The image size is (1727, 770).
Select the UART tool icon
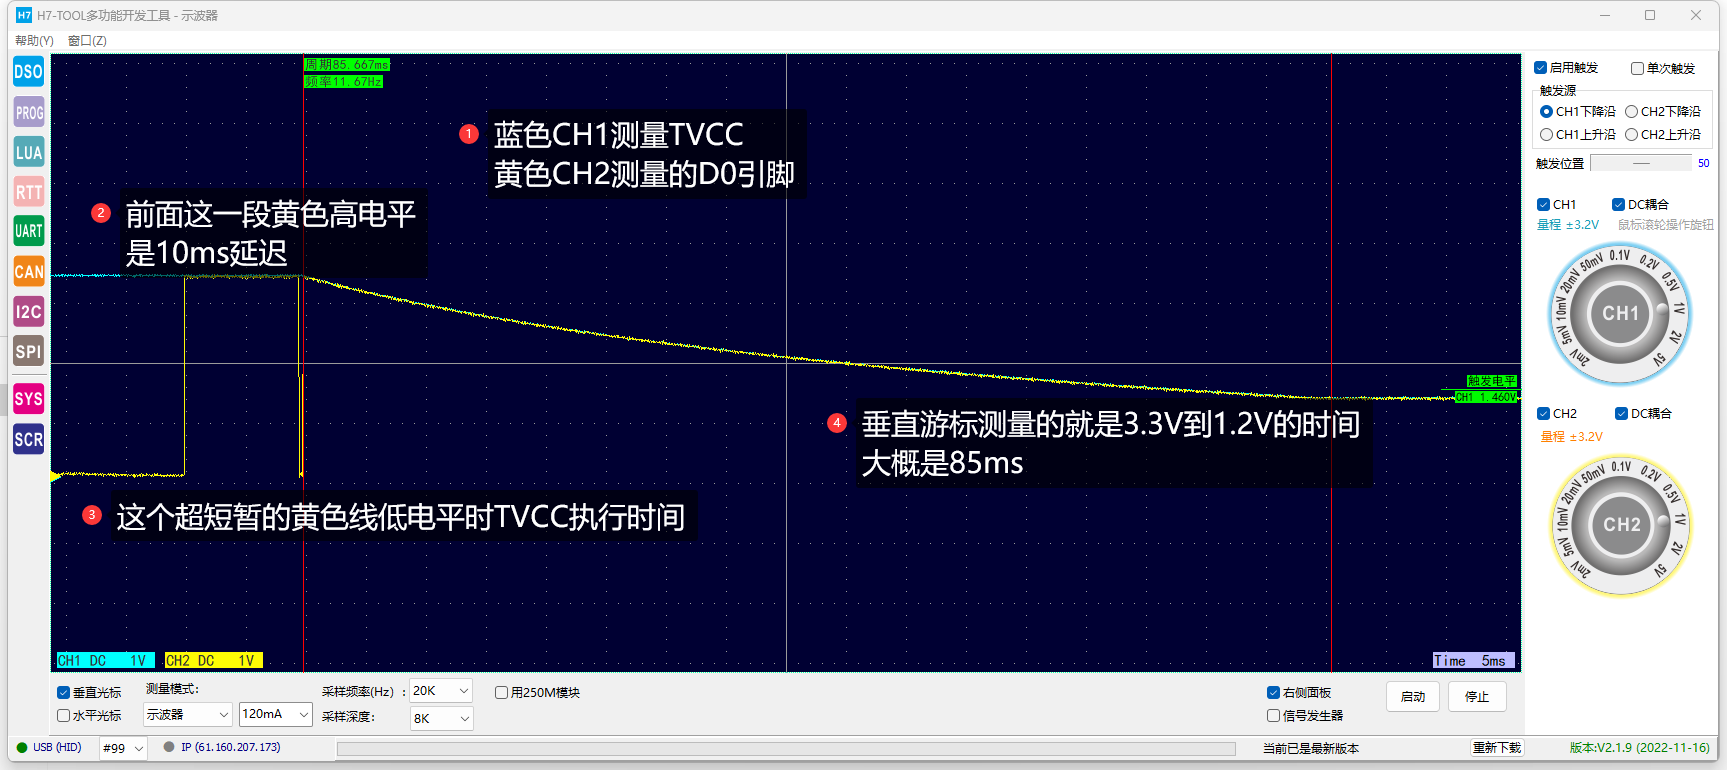click(28, 231)
